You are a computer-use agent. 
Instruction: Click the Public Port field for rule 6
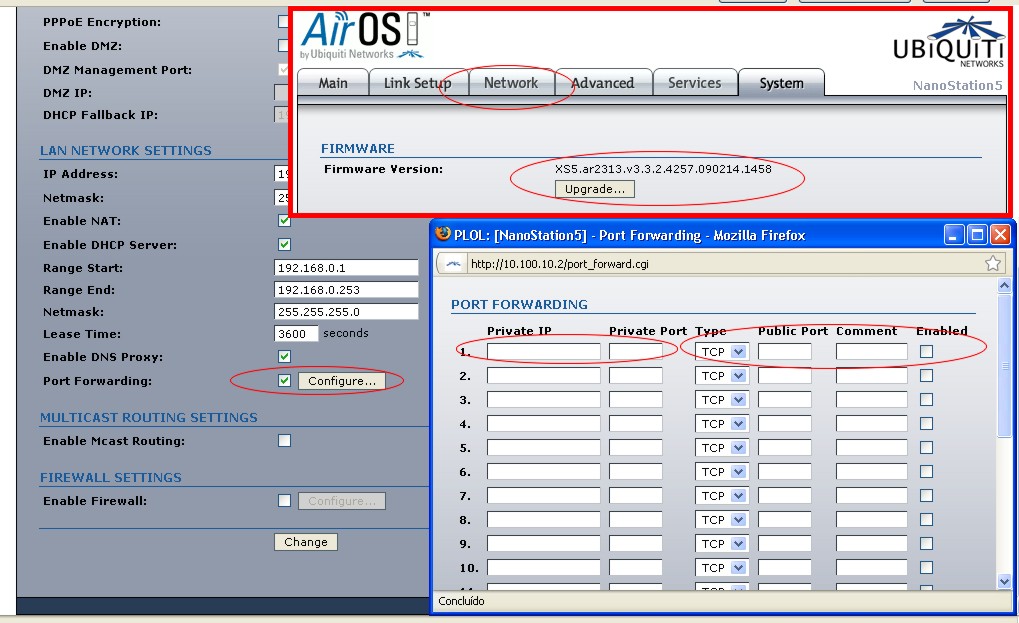tap(784, 472)
